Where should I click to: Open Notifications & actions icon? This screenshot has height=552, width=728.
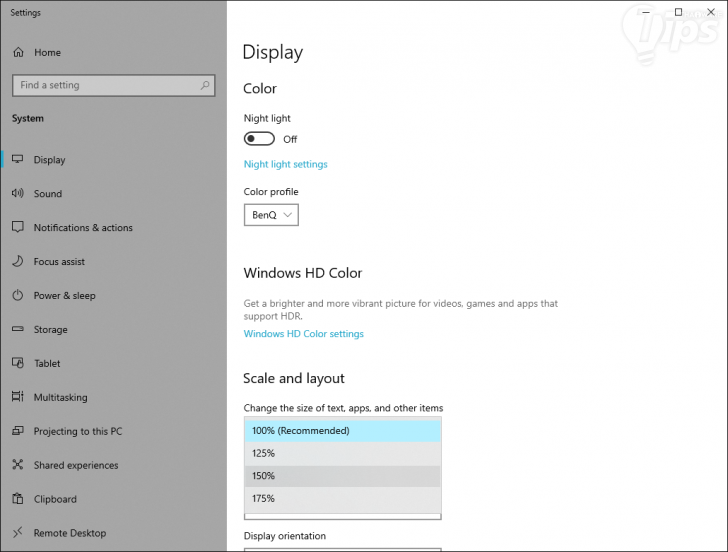click(18, 228)
